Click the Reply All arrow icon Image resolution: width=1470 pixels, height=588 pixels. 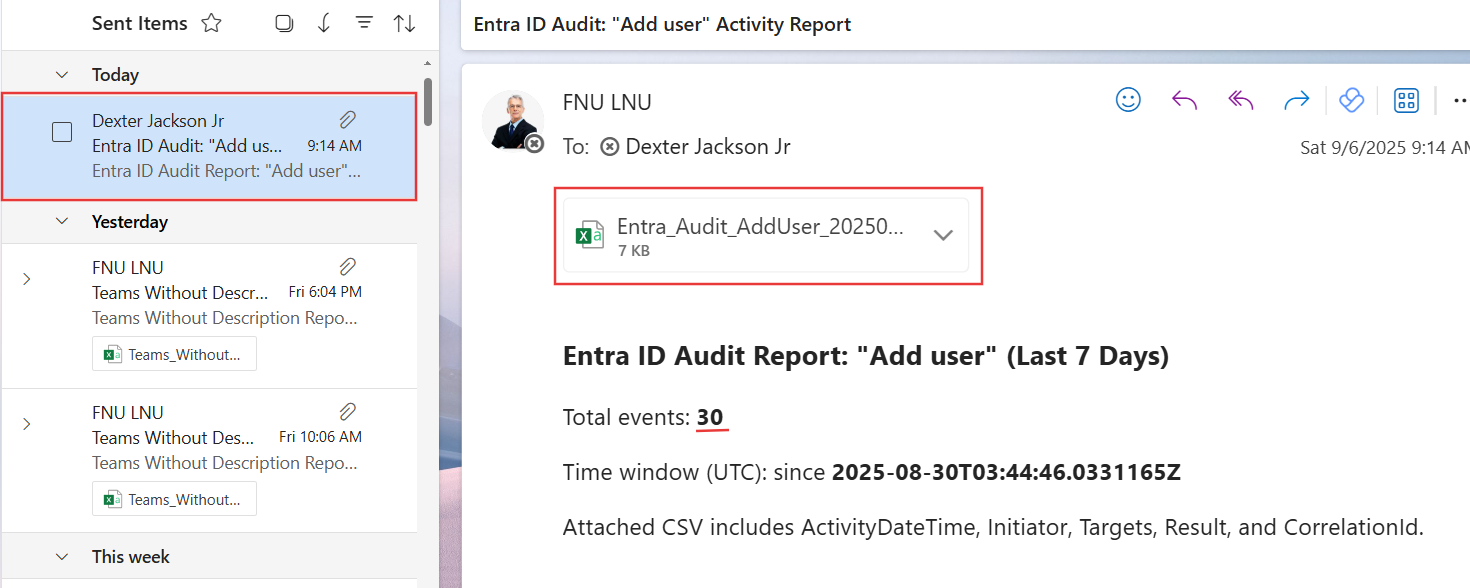[x=1240, y=100]
